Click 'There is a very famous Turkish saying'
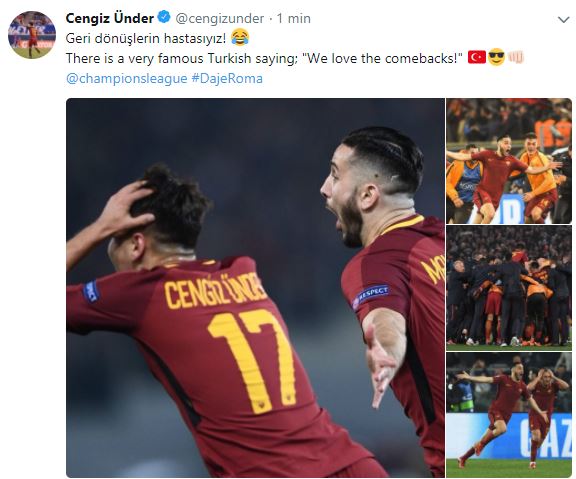This screenshot has width=576, height=479. pyautogui.click(x=181, y=58)
